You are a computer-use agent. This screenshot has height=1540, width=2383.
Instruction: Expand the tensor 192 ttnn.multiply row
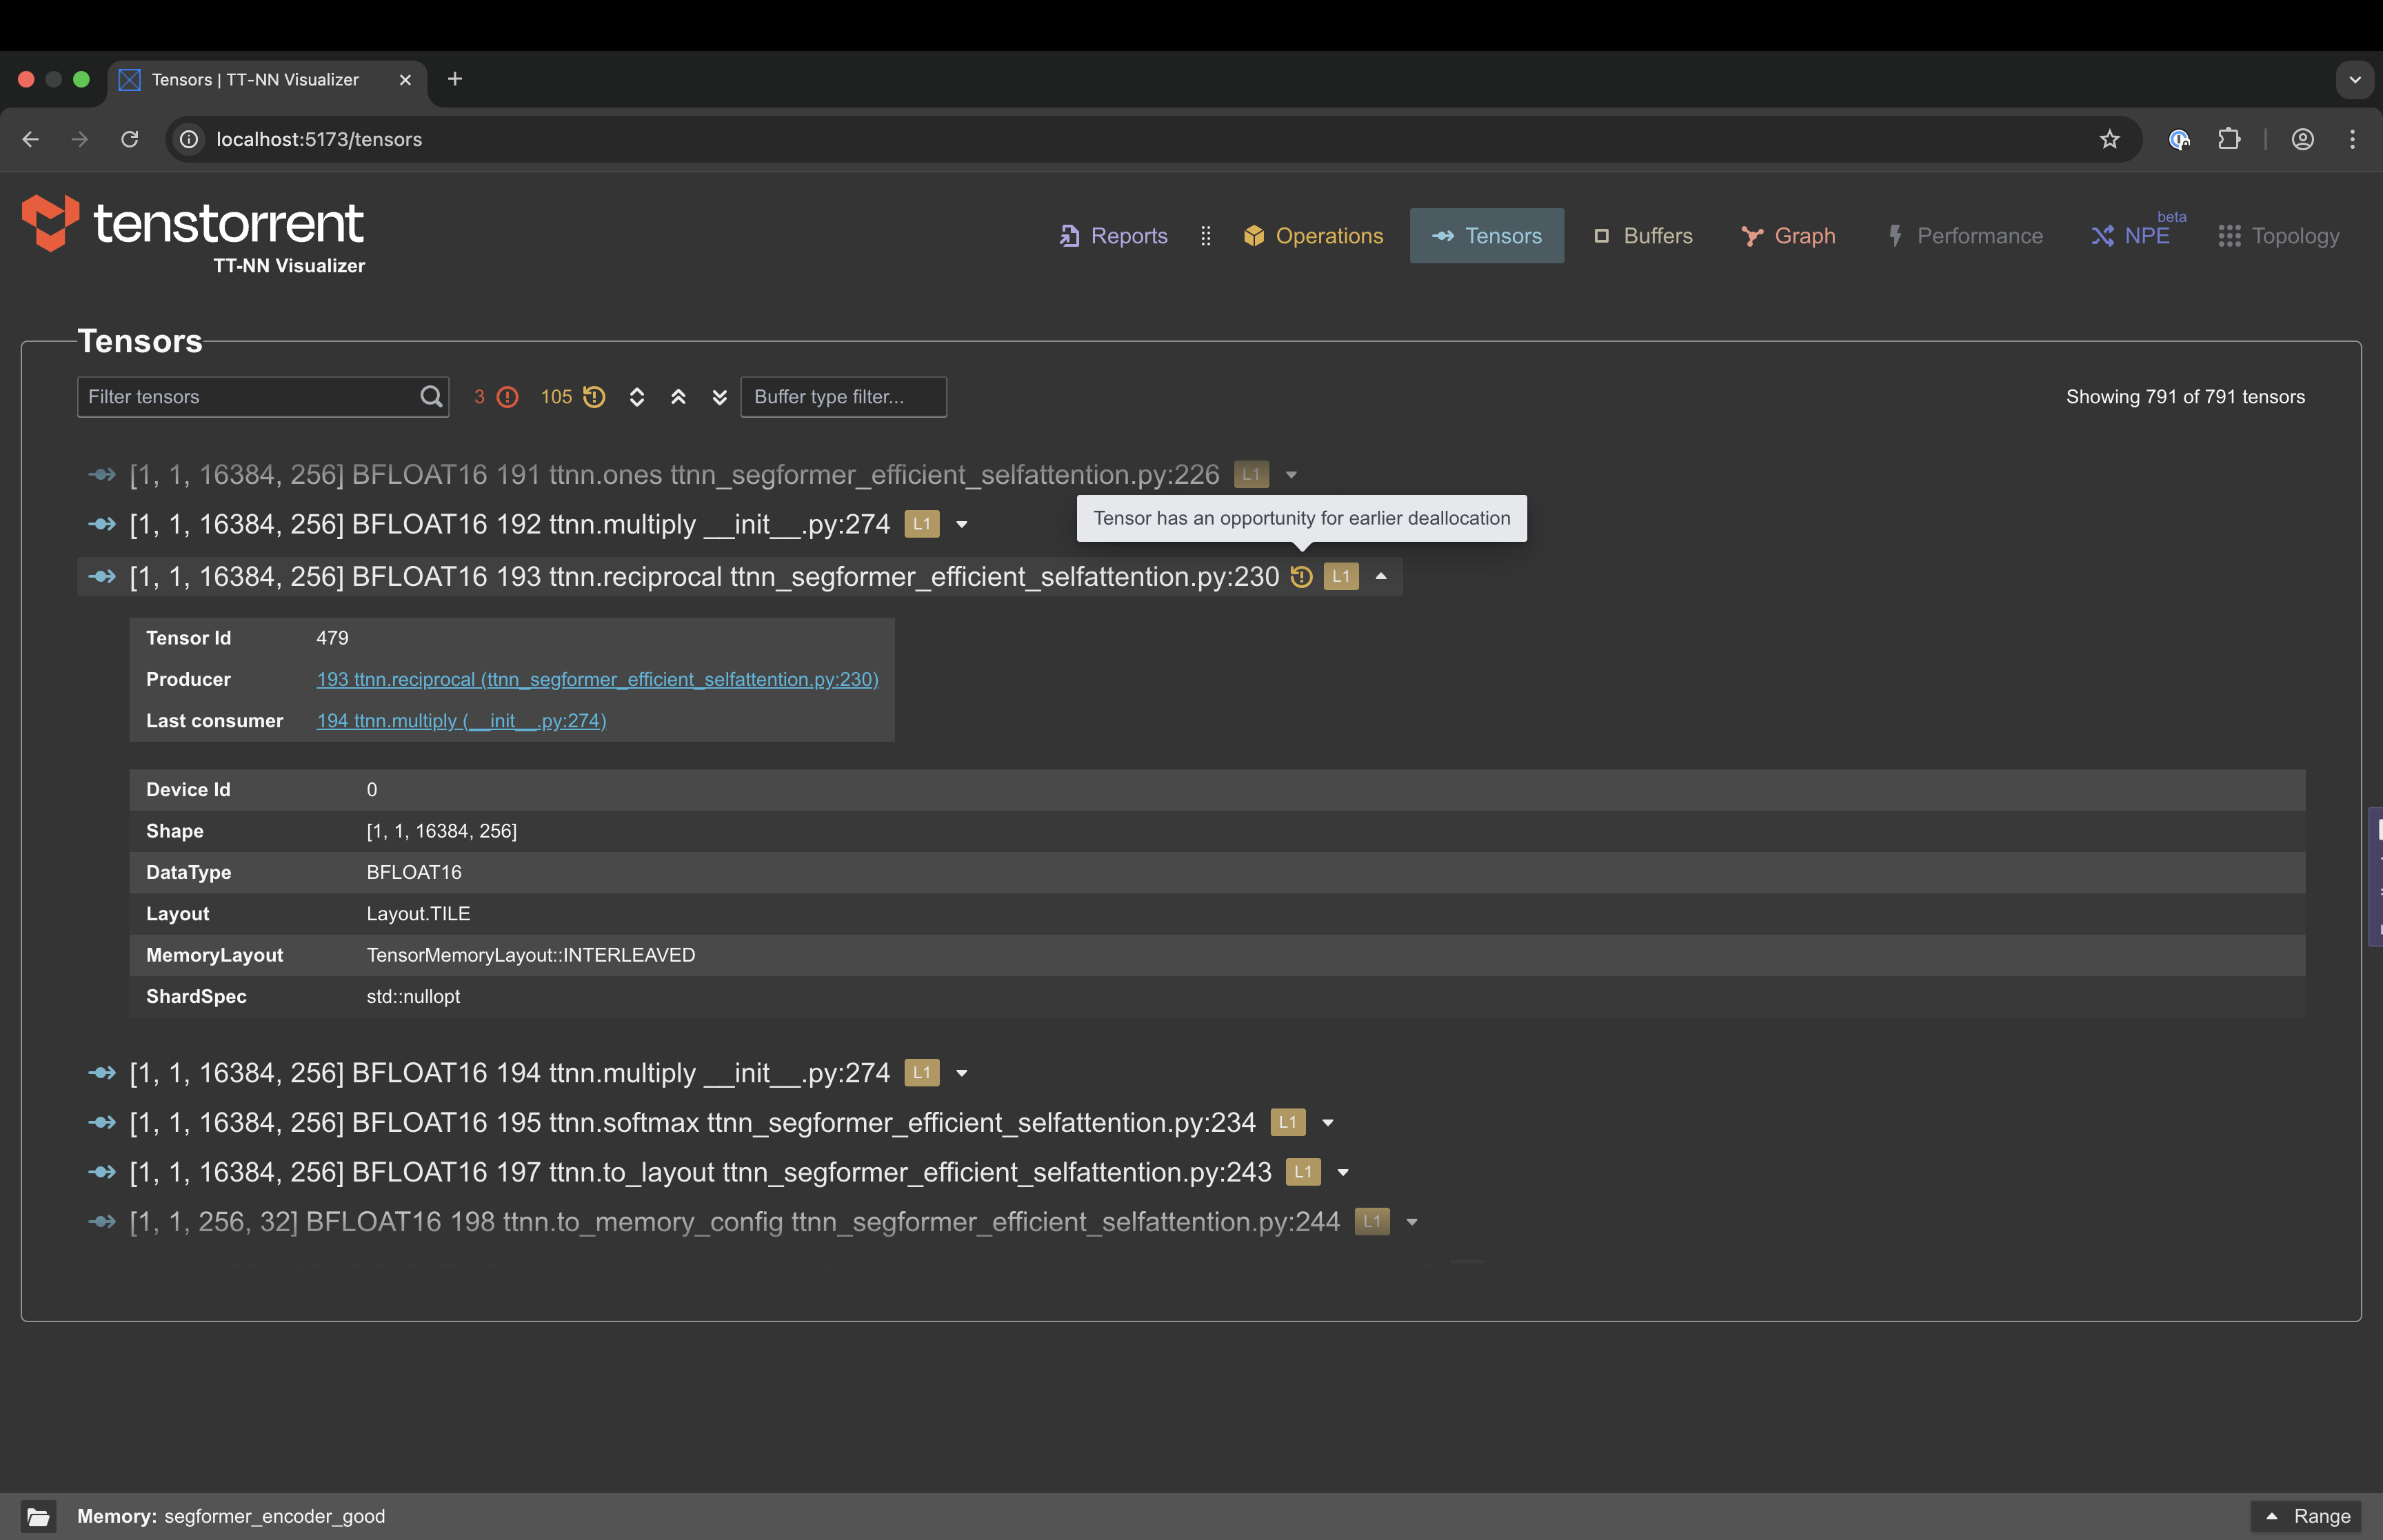pos(962,525)
